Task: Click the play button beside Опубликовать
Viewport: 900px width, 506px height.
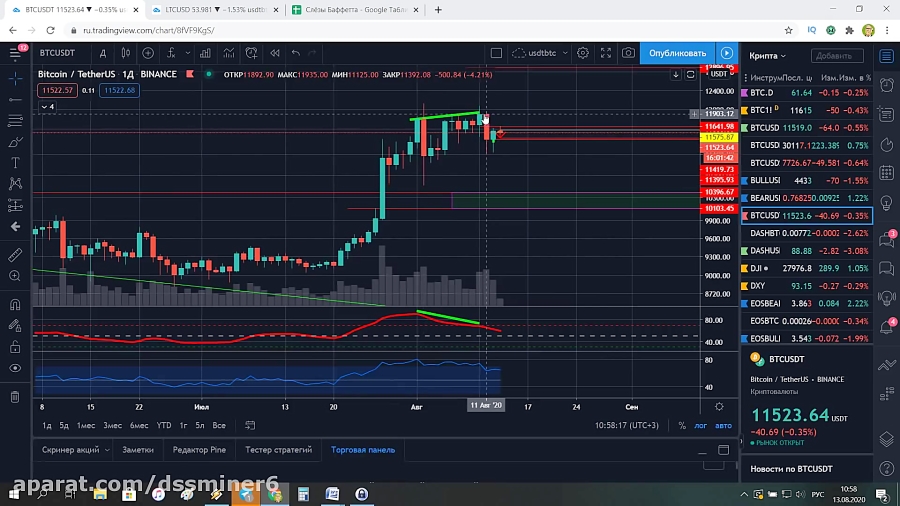Action: 727,53
